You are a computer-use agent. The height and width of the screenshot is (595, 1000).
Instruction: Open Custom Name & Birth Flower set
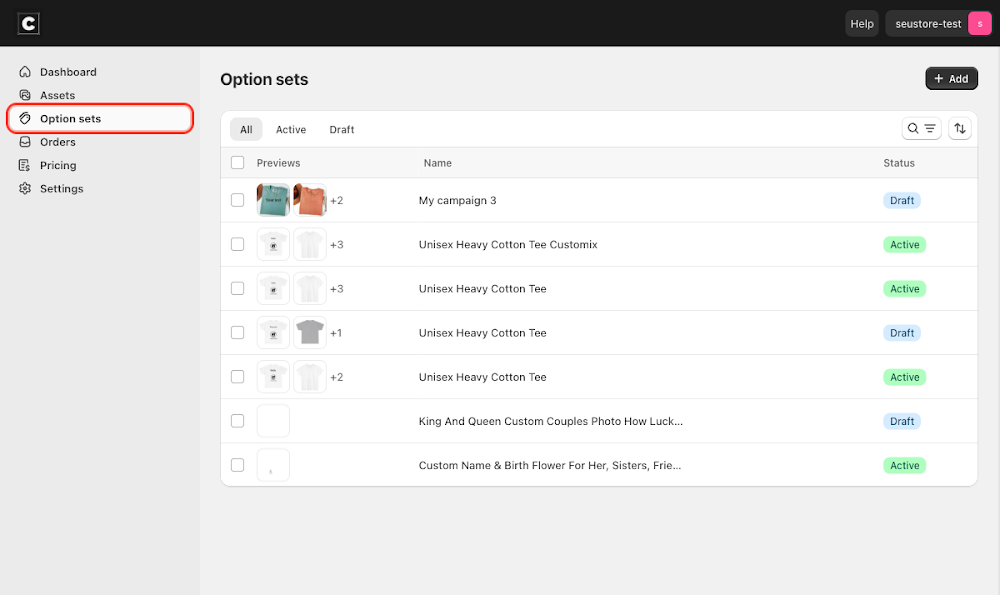[x=550, y=465]
